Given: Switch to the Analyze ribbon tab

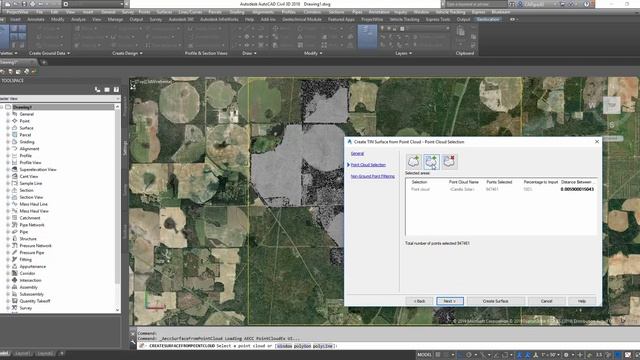Looking at the screenshot, I should point(78,19).
